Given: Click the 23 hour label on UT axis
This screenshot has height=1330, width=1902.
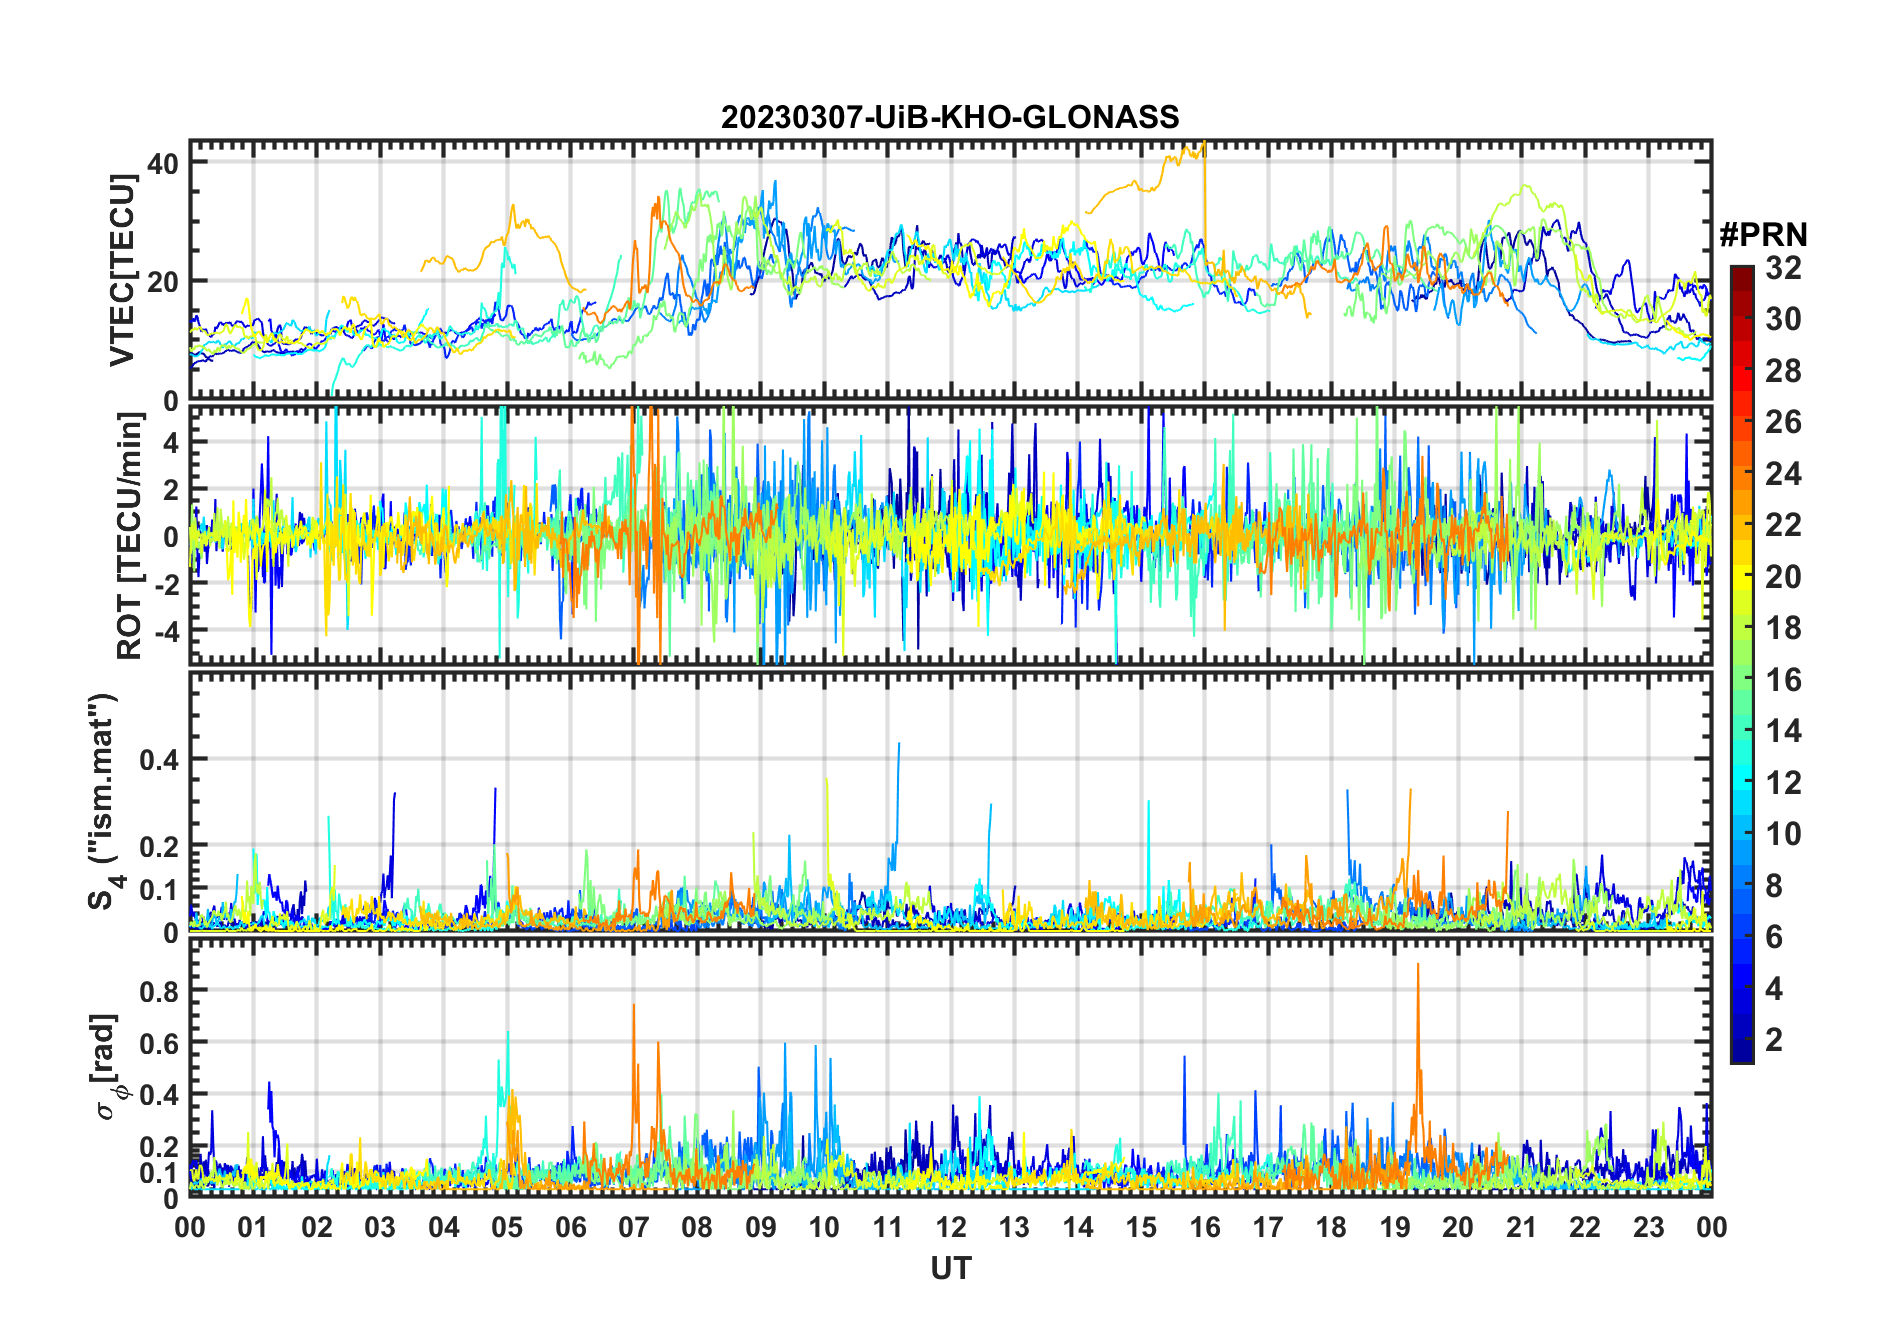Looking at the screenshot, I should [1648, 1227].
